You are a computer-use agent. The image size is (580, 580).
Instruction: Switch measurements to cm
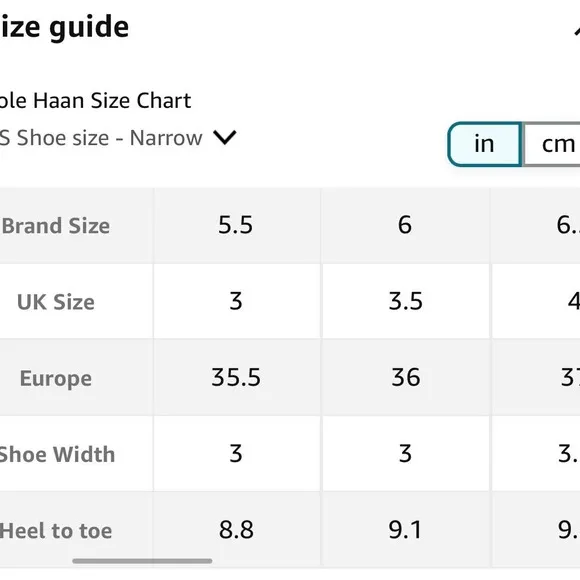tap(552, 144)
